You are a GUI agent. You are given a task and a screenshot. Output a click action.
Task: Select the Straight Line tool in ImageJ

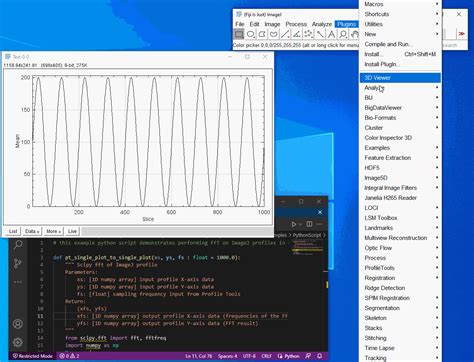click(285, 34)
